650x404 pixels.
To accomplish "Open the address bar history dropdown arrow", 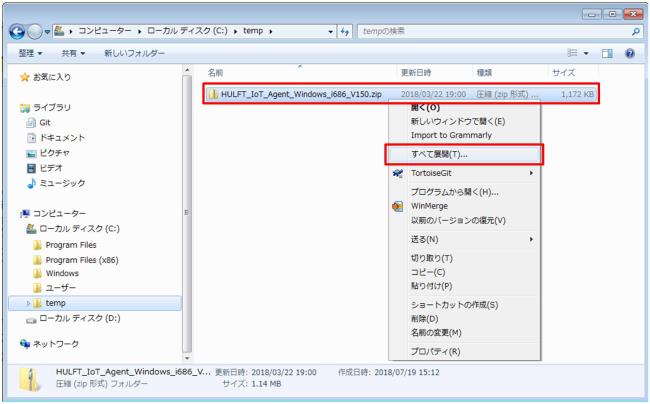I will pos(333,32).
